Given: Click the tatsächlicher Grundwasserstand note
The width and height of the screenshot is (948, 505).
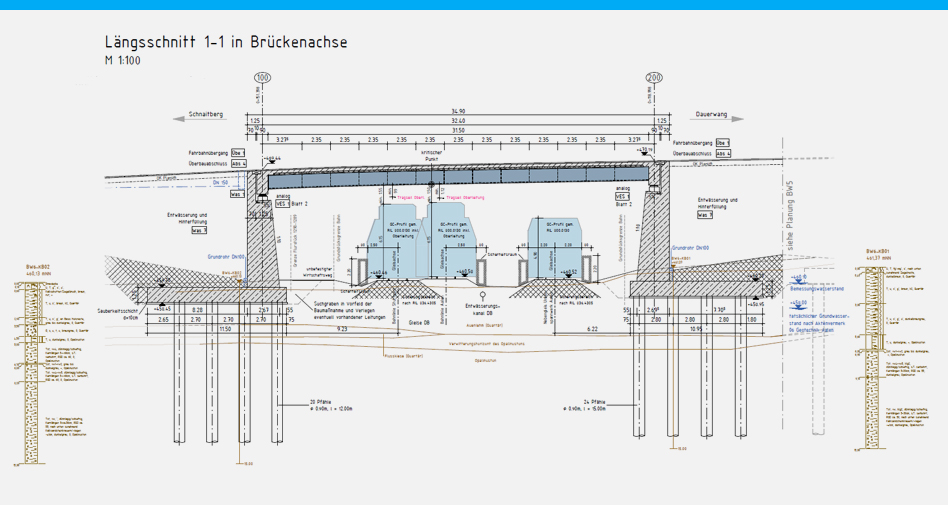Looking at the screenshot, I should (820, 323).
